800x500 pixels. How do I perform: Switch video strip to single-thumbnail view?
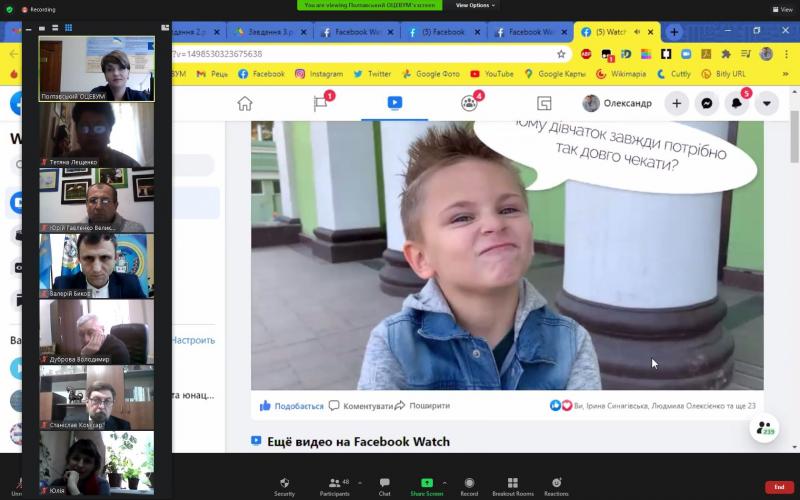click(42, 28)
